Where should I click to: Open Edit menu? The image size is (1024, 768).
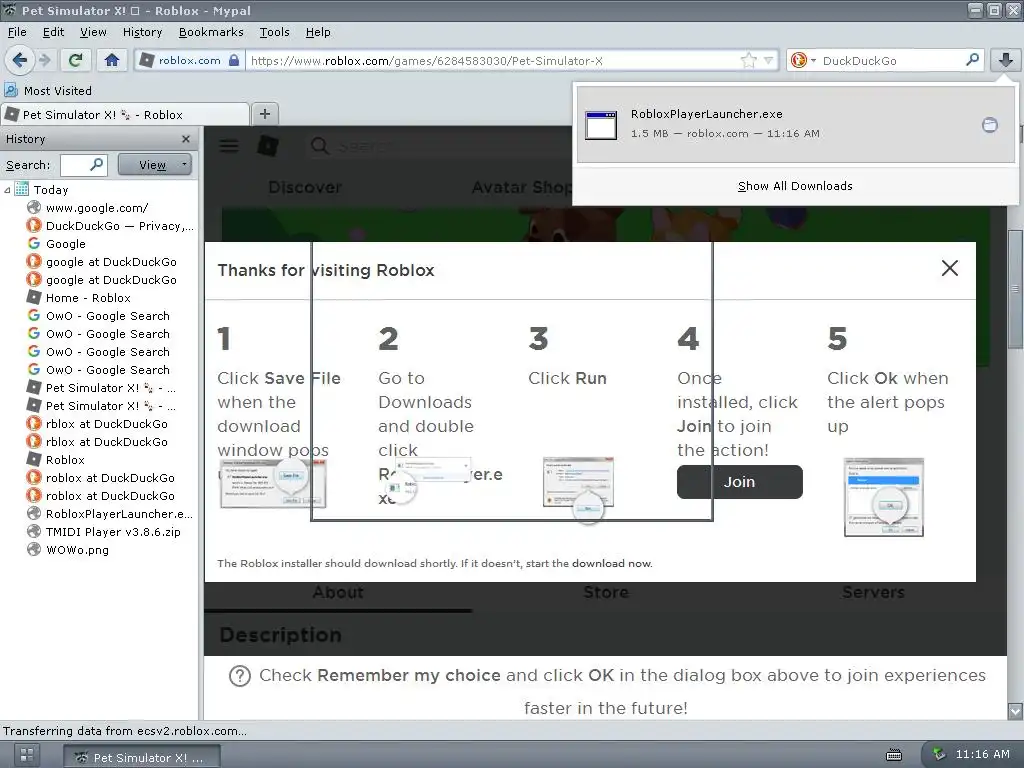coord(53,32)
